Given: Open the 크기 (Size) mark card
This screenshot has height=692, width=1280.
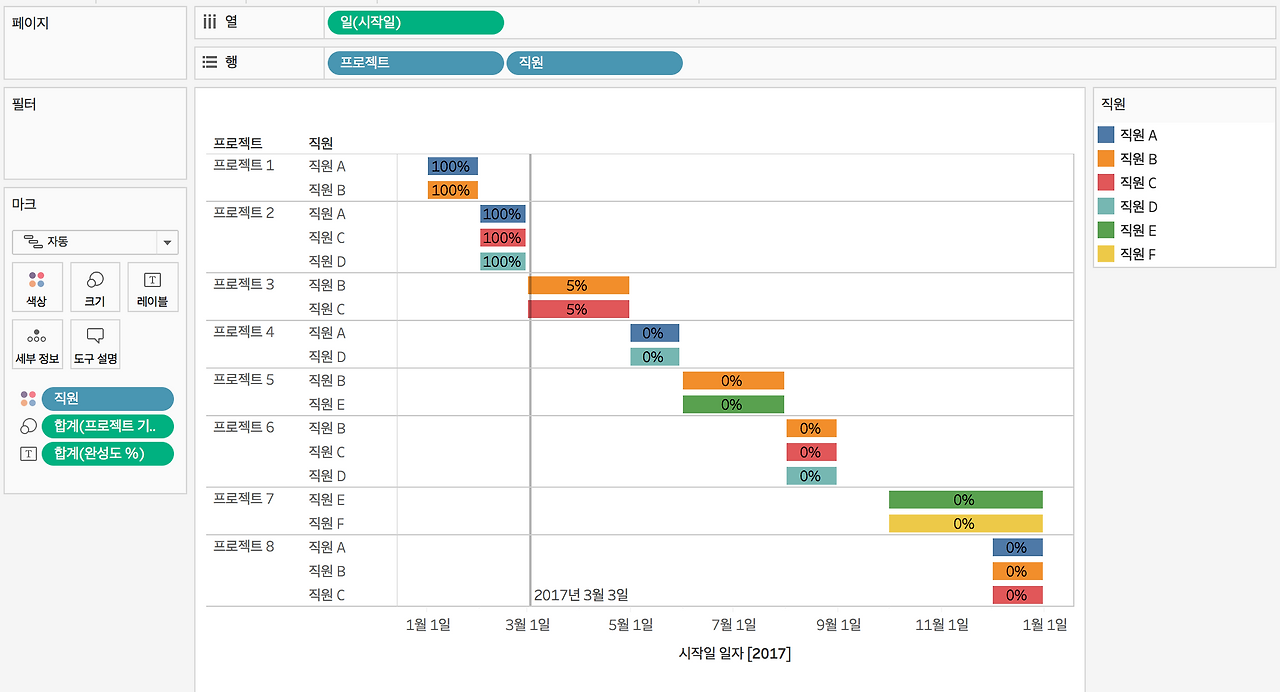Looking at the screenshot, I should 95,287.
